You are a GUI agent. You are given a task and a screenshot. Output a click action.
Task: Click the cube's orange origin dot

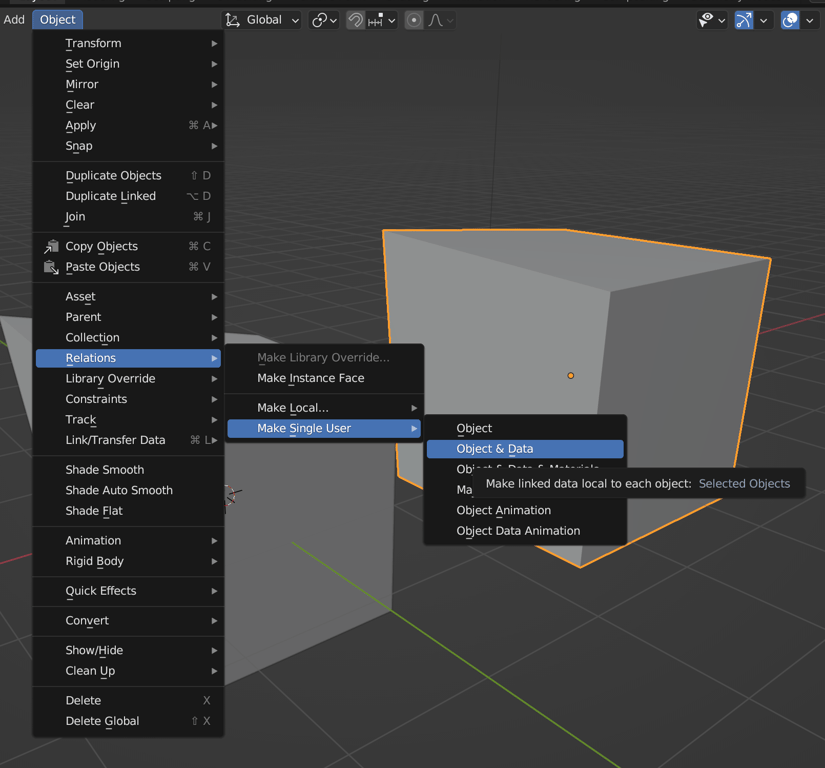click(x=571, y=376)
